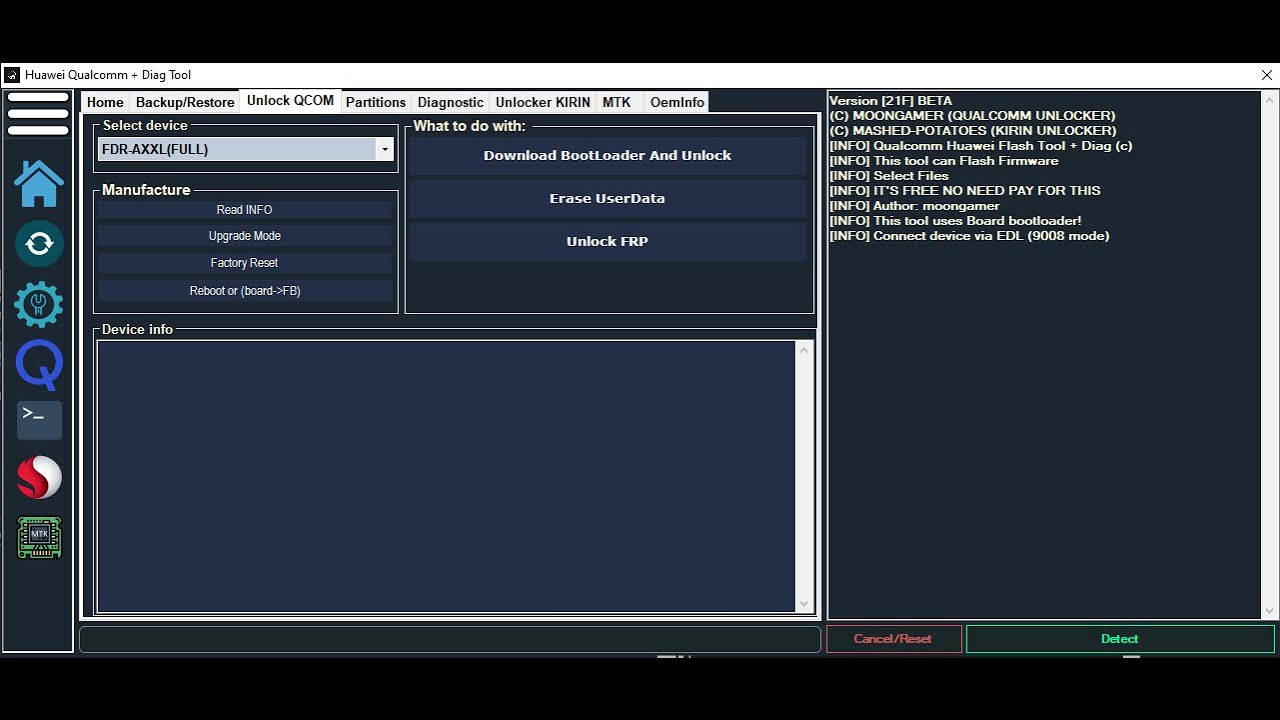Image resolution: width=1280 pixels, height=720 pixels.
Task: Open the Backup/Restore tab
Action: coord(185,102)
